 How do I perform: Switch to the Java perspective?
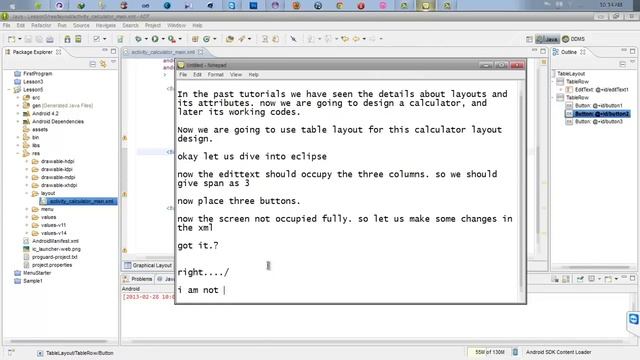coord(547,39)
